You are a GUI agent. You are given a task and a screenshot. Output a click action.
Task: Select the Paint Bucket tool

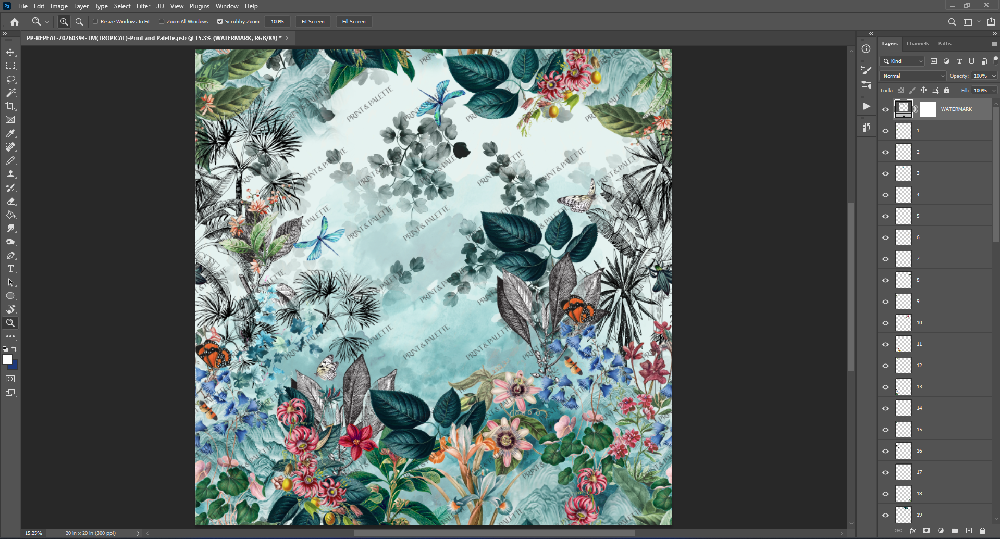(x=10, y=215)
